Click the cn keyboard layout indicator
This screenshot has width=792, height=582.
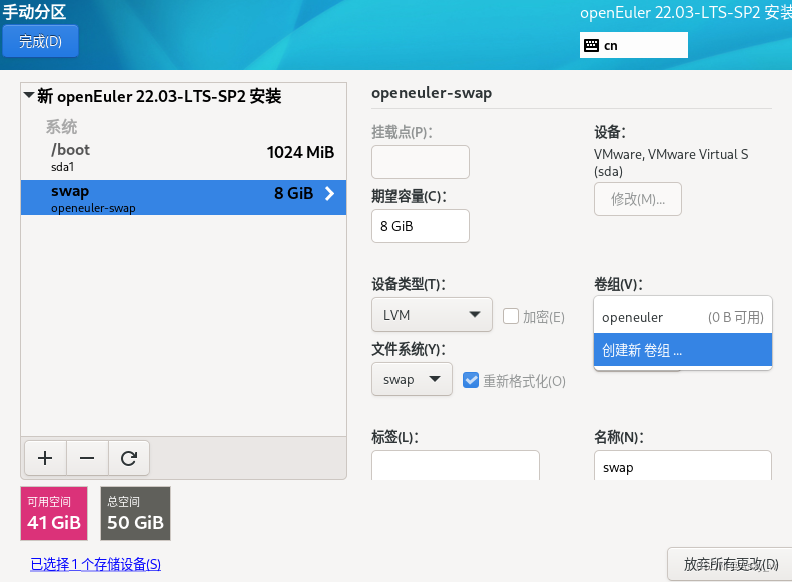(633, 45)
